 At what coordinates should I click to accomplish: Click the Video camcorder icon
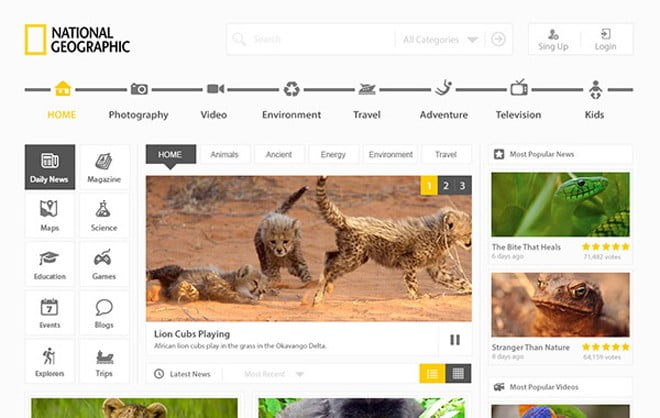click(214, 89)
